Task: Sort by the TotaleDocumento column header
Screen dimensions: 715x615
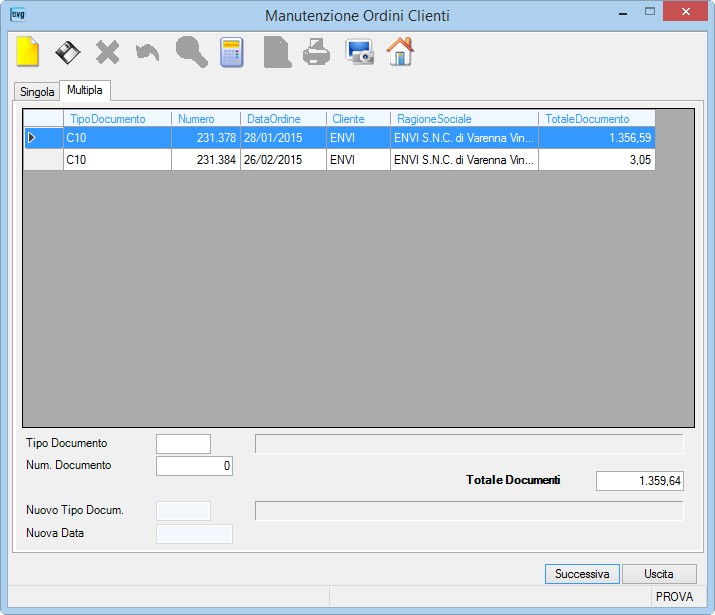Action: coord(596,119)
